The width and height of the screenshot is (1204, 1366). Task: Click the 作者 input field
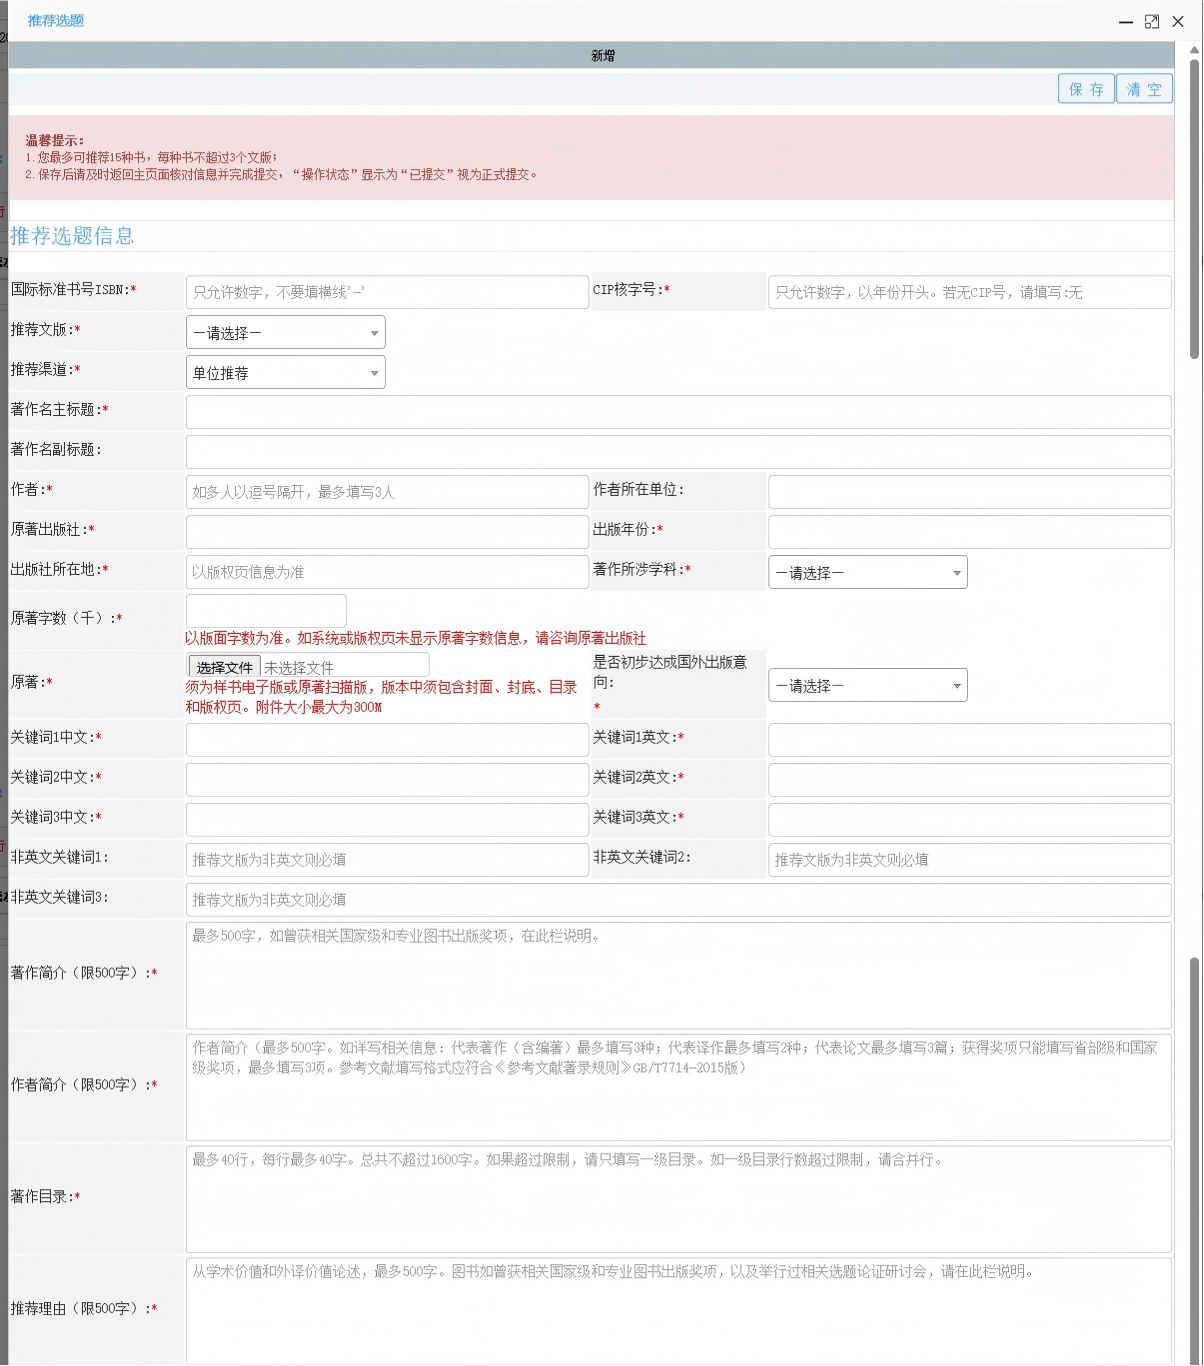[387, 492]
